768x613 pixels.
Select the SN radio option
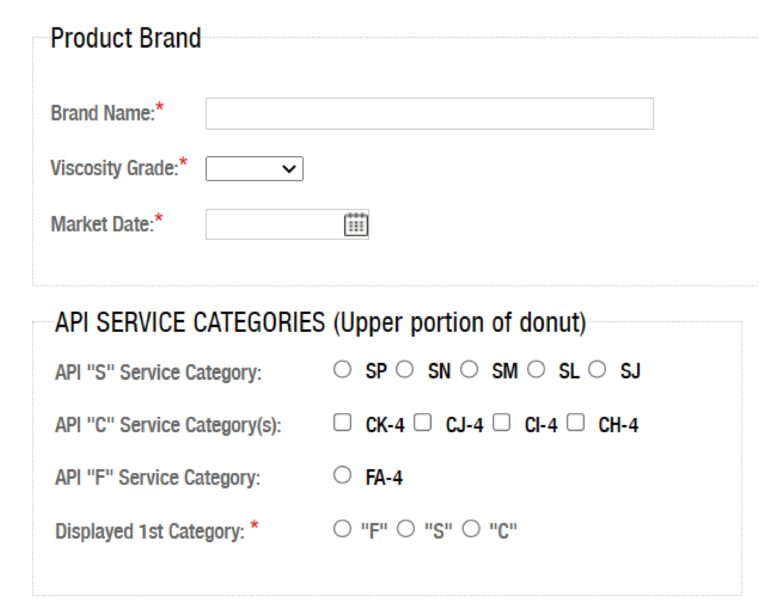(405, 369)
